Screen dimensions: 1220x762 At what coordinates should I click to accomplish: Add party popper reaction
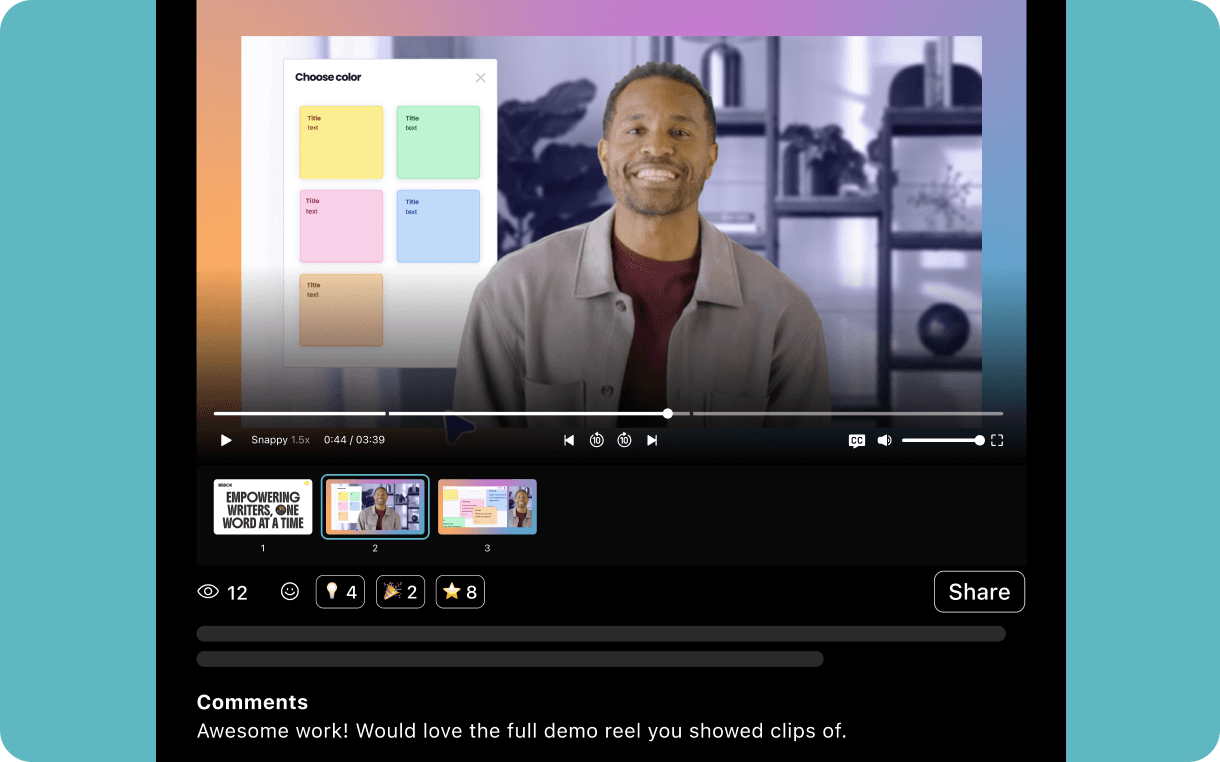(x=400, y=592)
